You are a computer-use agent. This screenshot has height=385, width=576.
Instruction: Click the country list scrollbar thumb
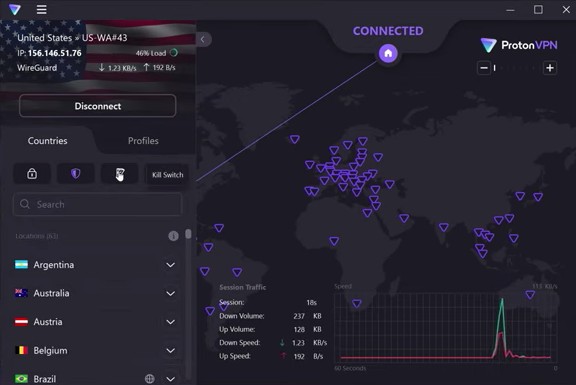188,234
